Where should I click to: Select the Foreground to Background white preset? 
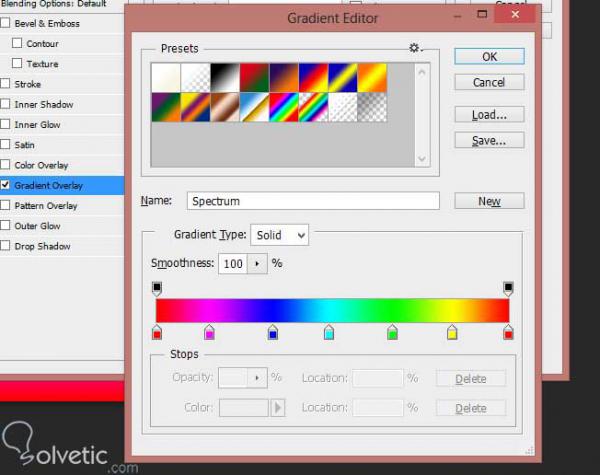point(166,78)
